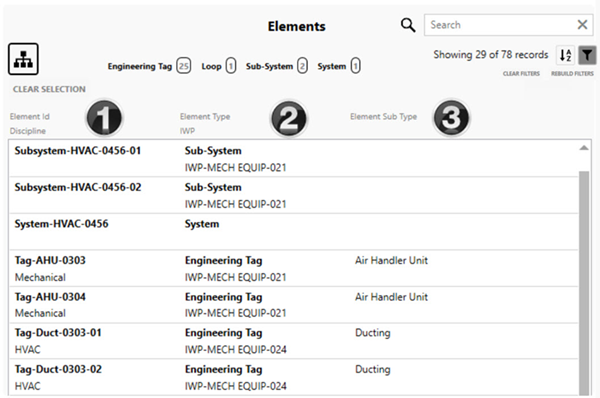
Task: Select the Tag-AHU-0303 element row
Action: (293, 268)
